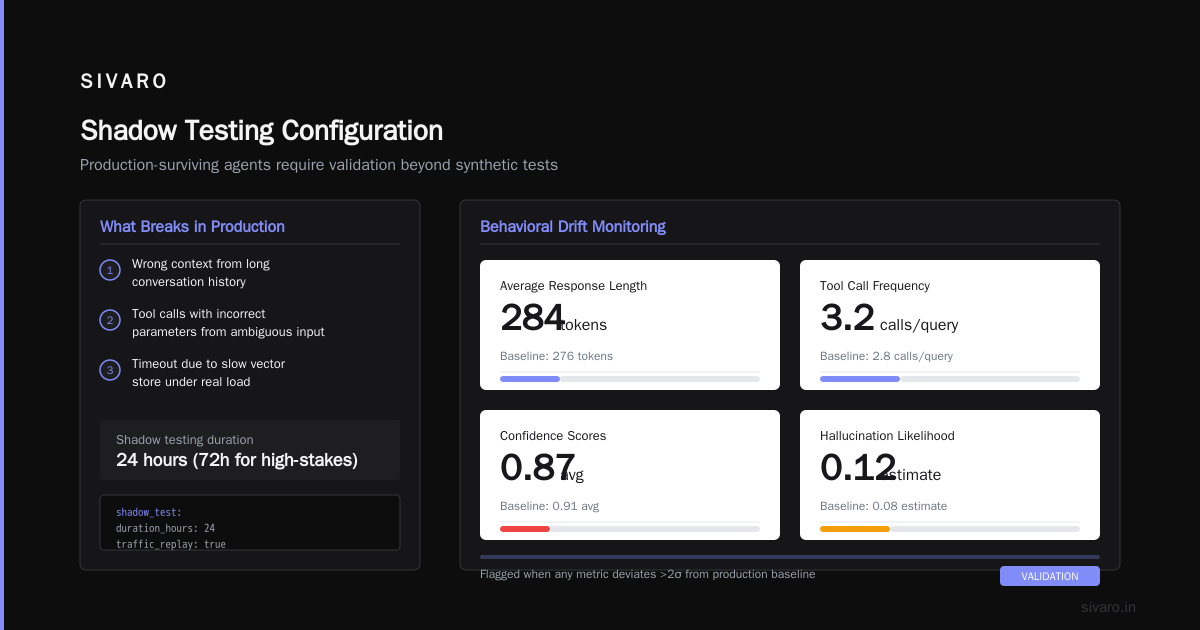
Task: Select the Average Response Length card
Action: tap(630, 325)
